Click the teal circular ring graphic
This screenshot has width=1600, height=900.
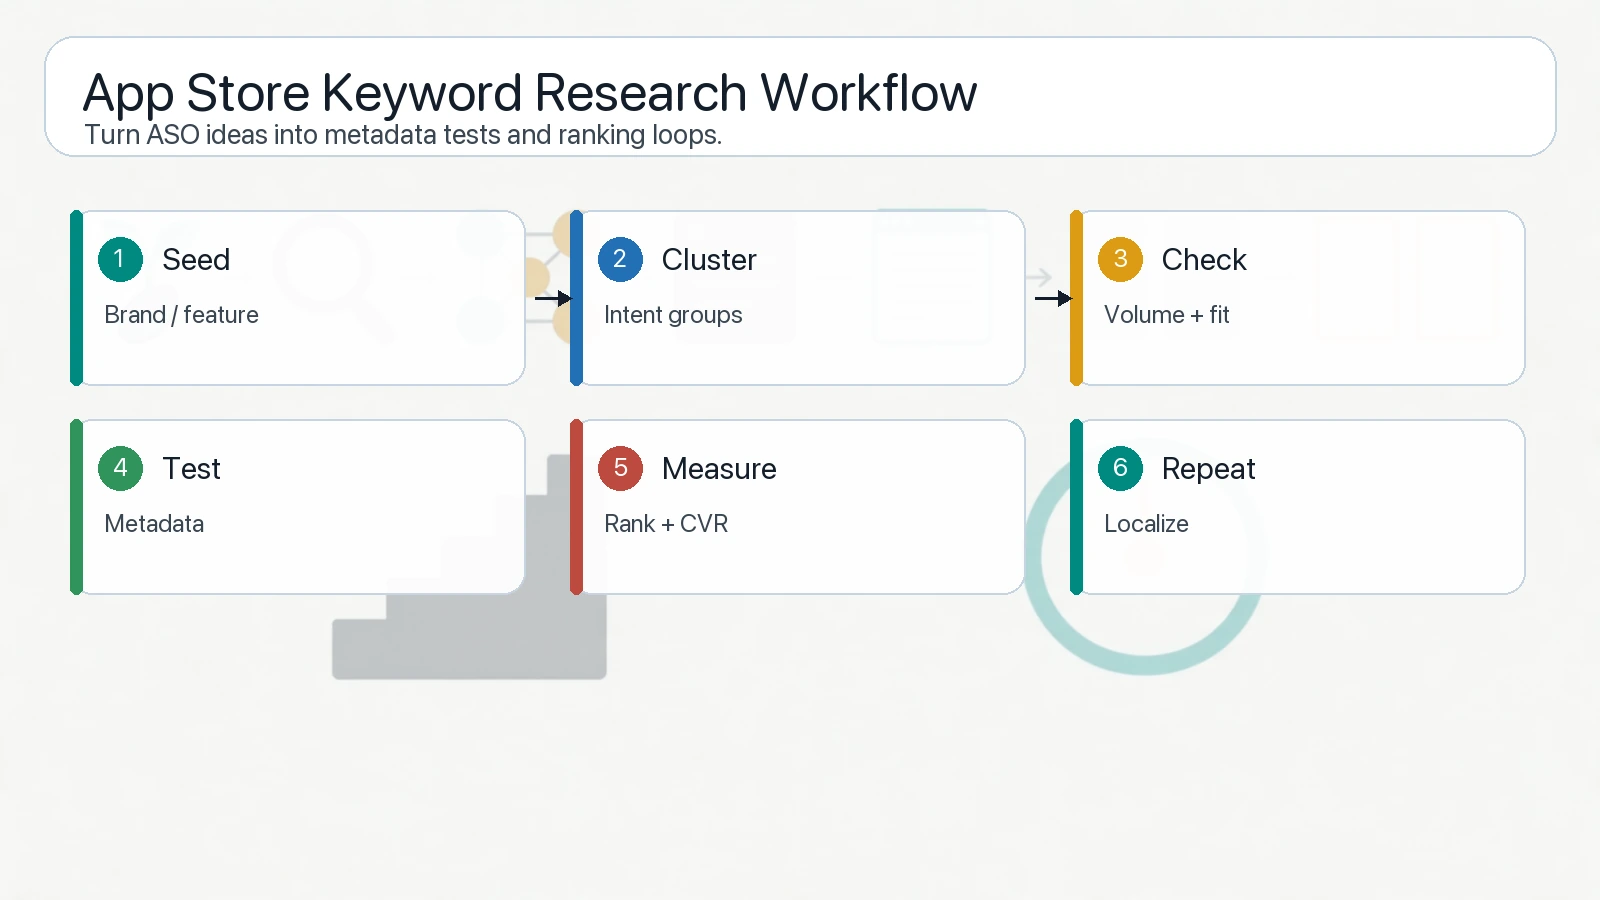1143,657
